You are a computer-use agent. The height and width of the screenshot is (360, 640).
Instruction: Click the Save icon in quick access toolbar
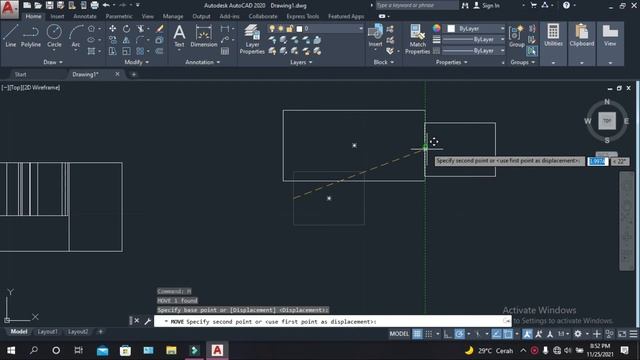(x=49, y=5)
